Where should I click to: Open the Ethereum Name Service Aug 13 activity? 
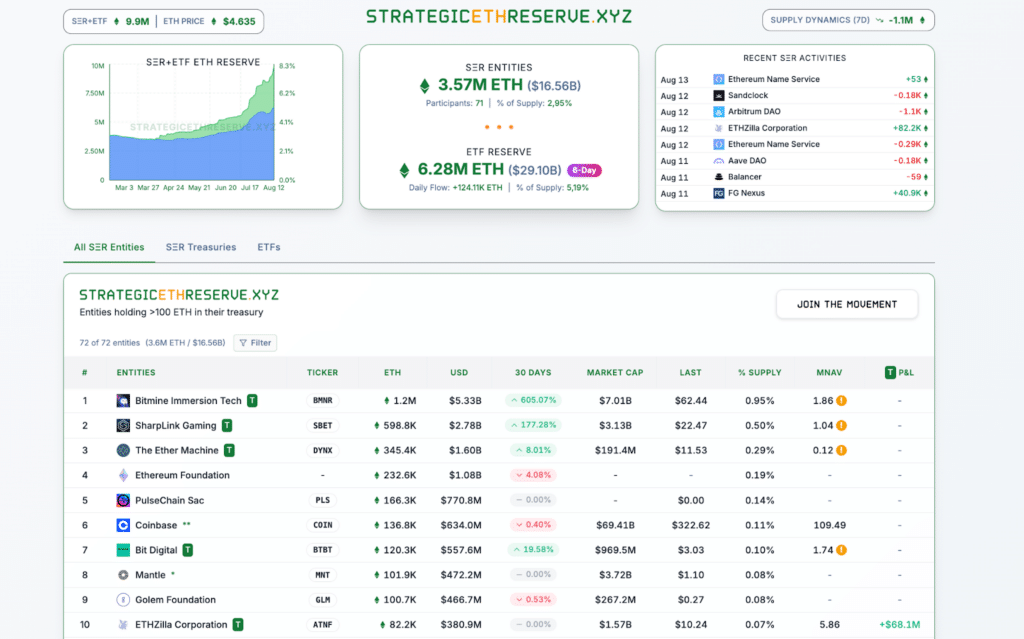tap(795, 79)
